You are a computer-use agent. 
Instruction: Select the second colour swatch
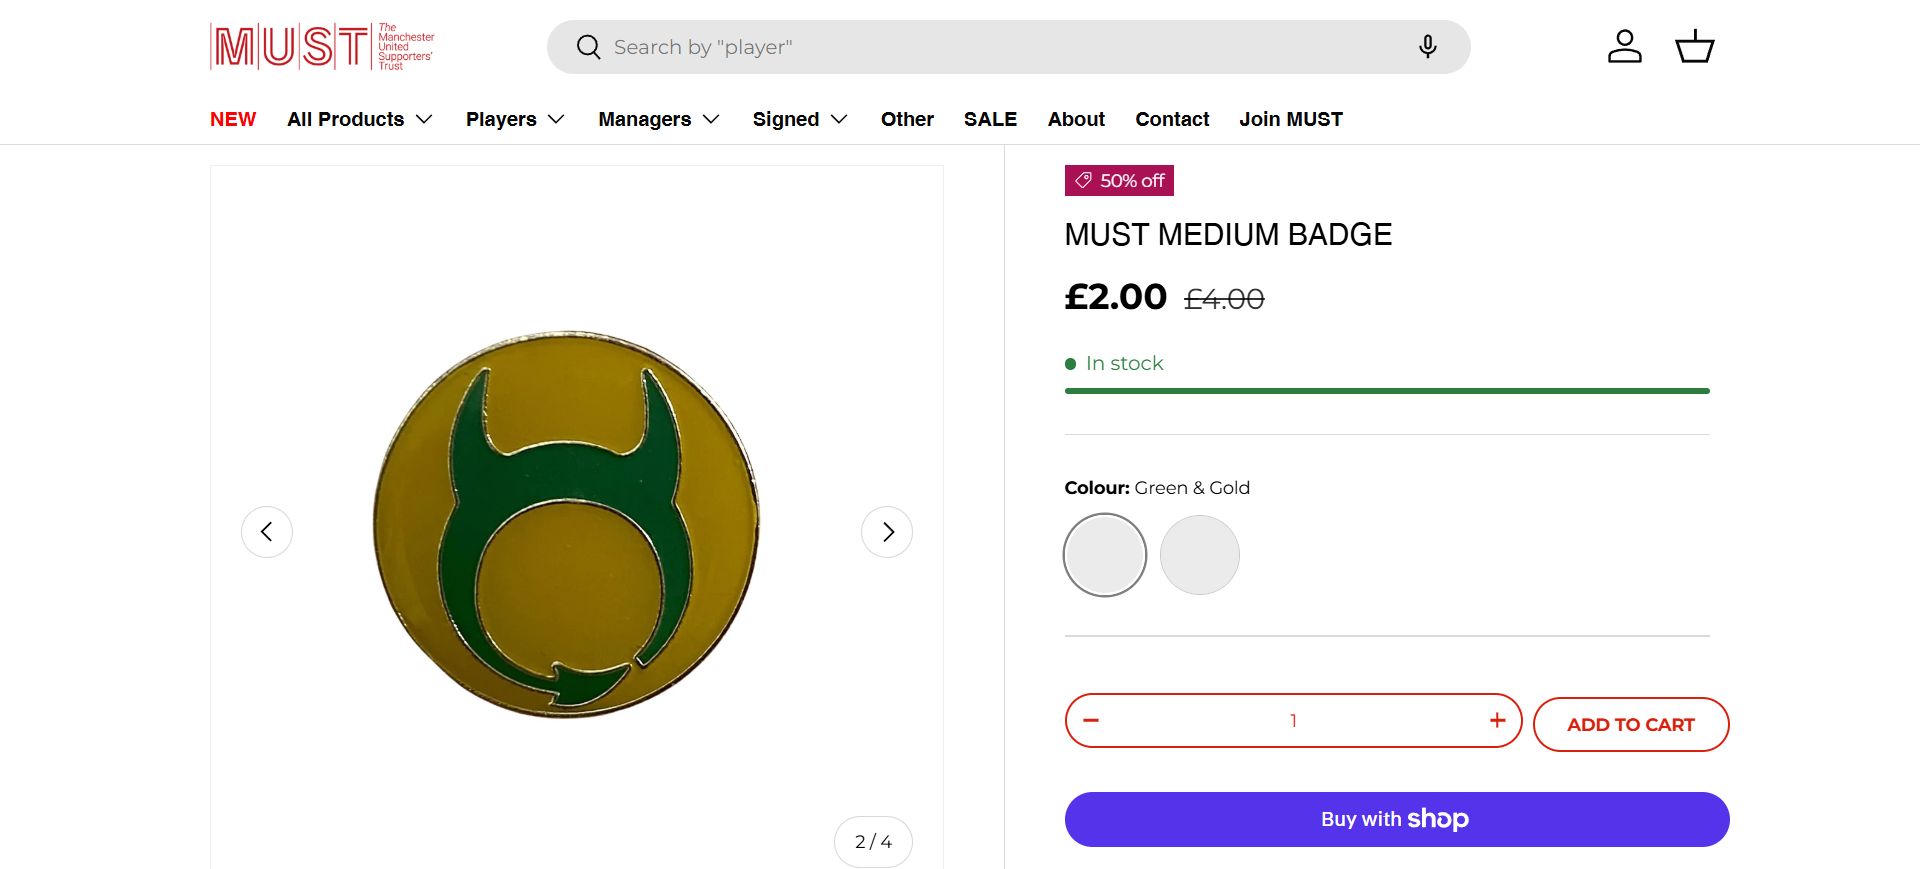1200,555
